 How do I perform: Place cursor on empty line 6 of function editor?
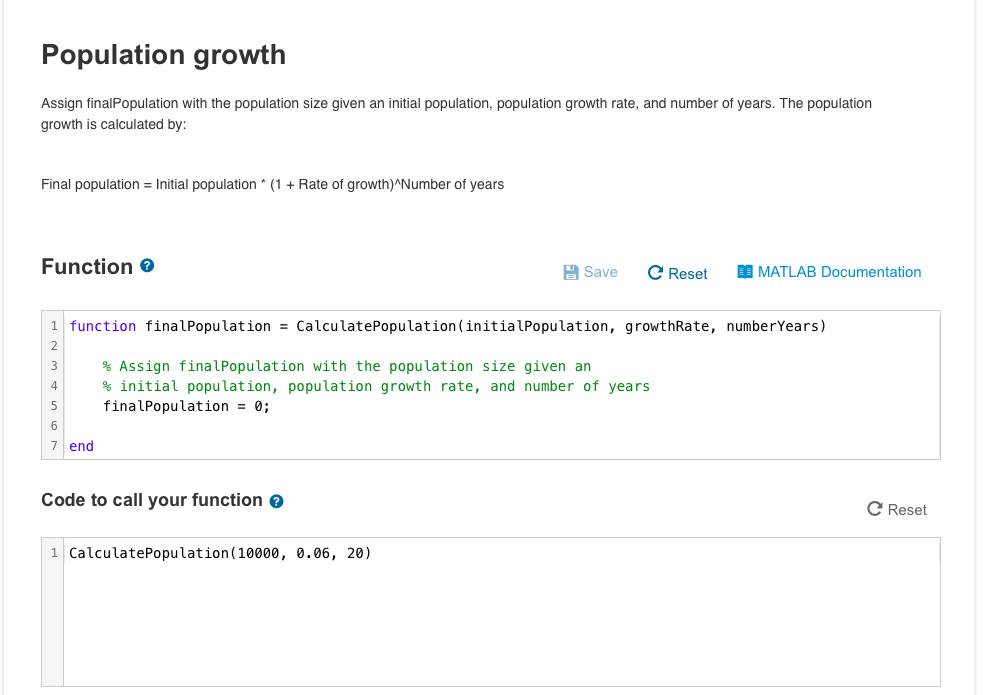[400, 426]
